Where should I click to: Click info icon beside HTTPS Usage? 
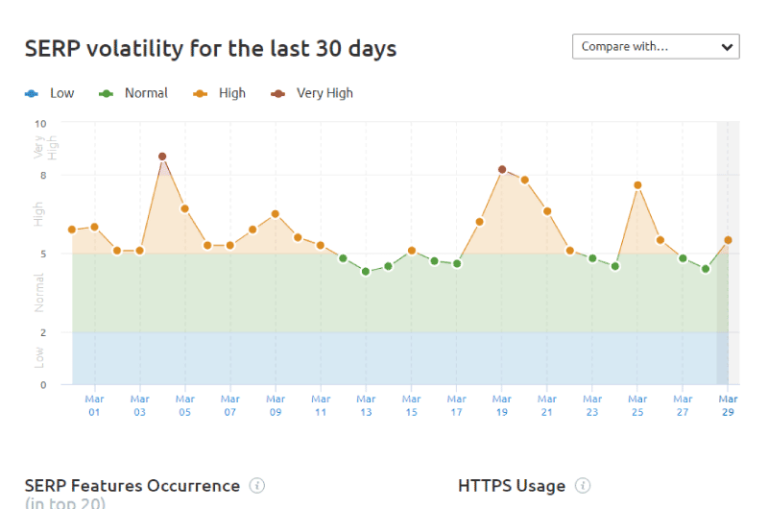click(583, 486)
